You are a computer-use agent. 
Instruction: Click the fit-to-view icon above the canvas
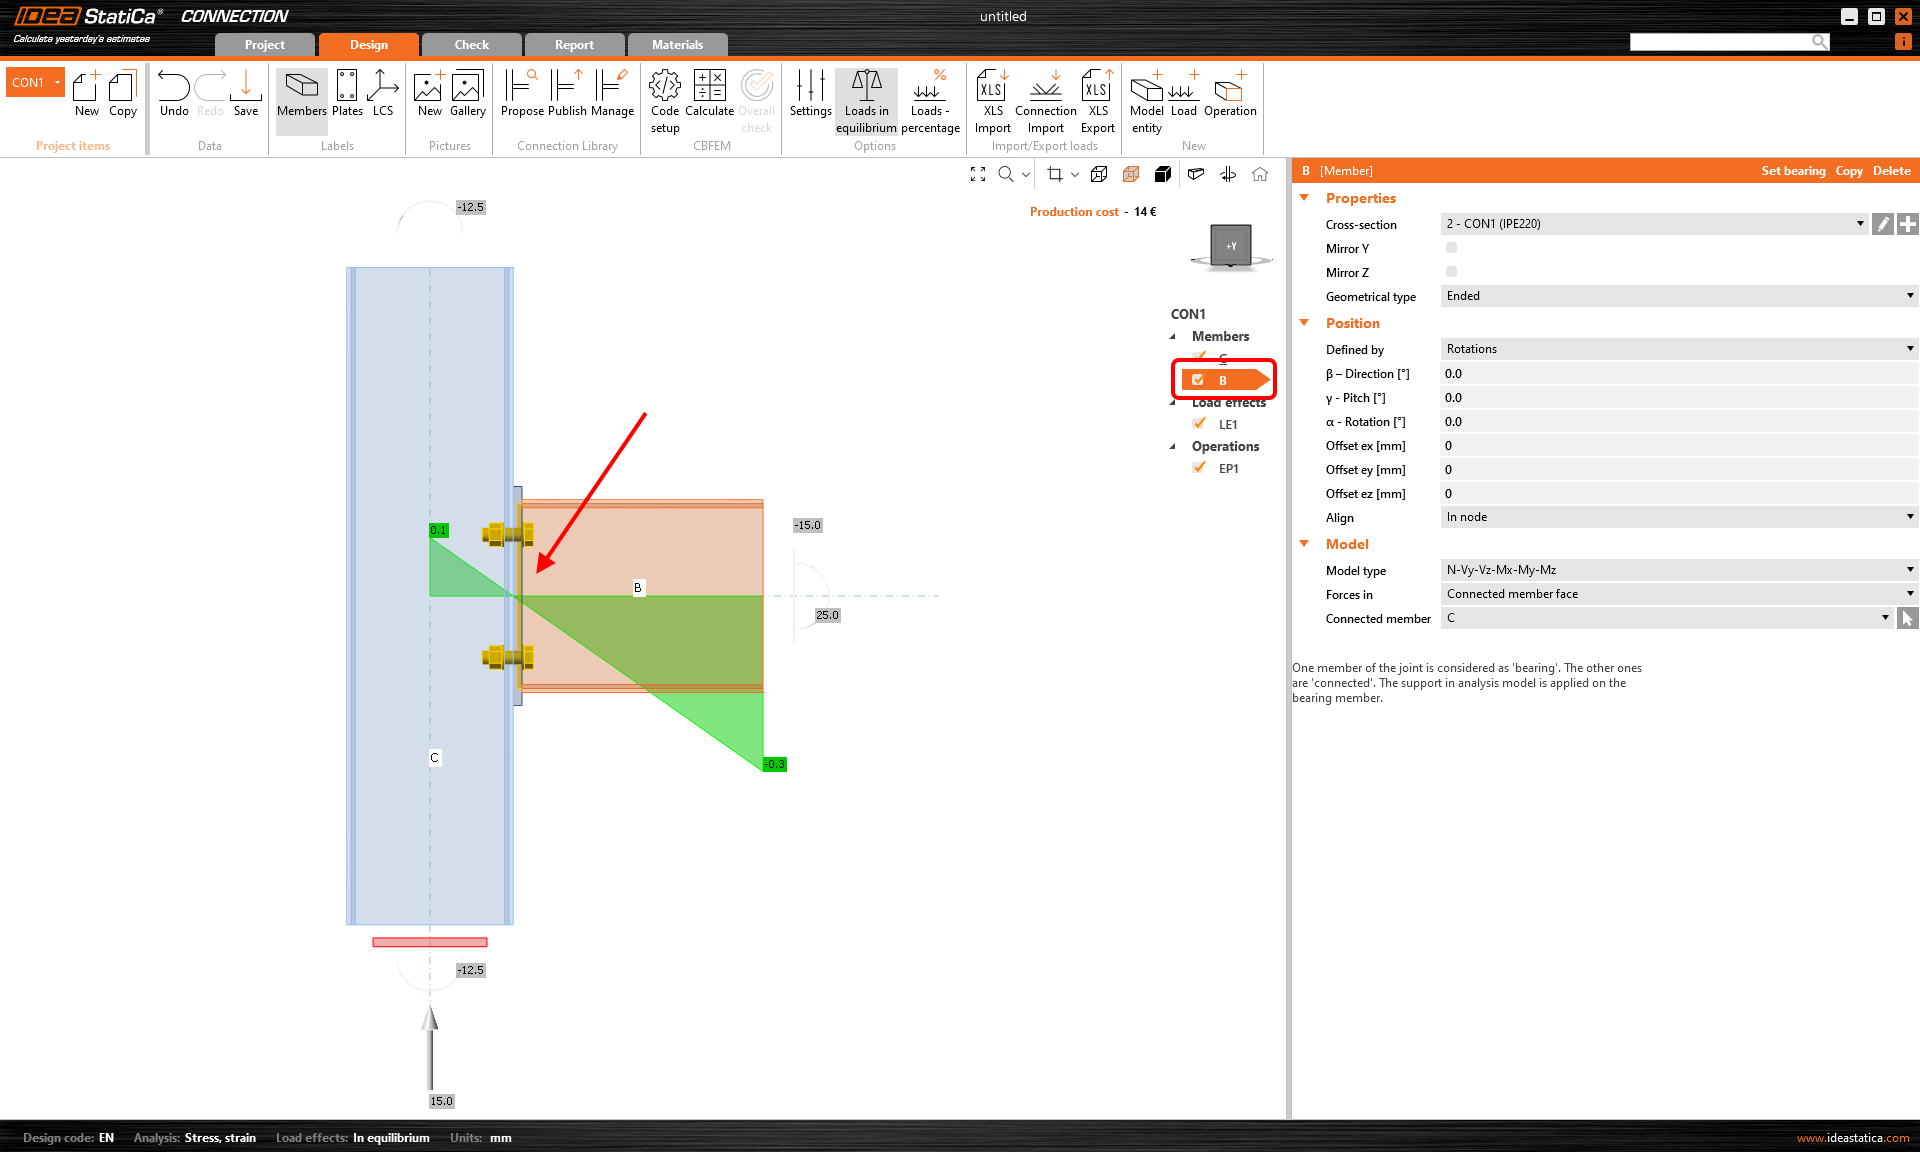click(x=978, y=174)
